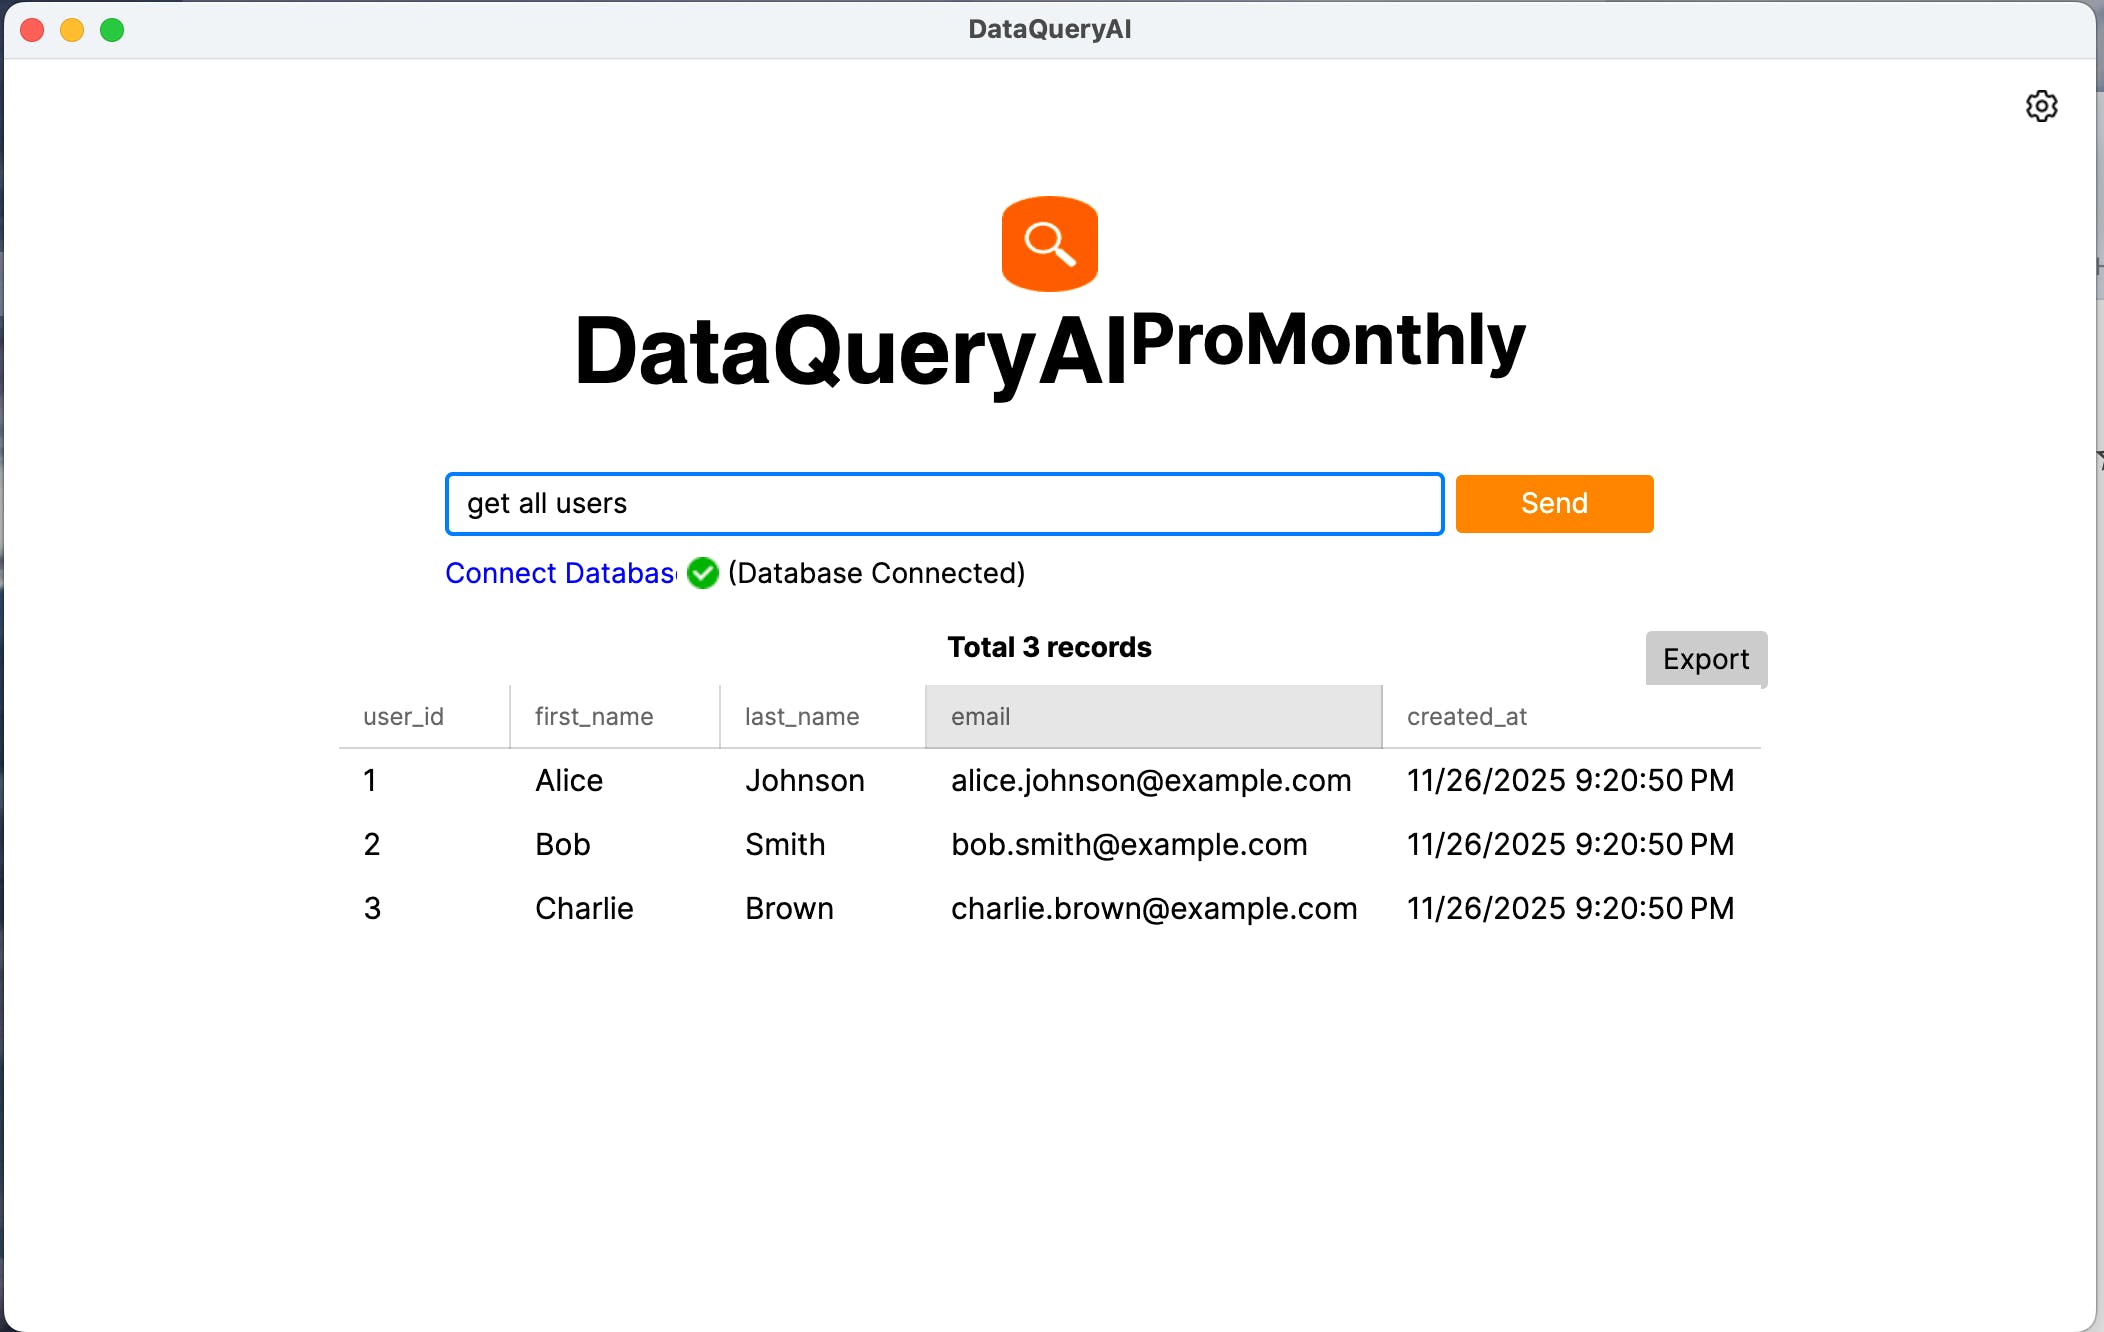Viewport: 2104px width, 1332px height.
Task: Sort by the user_id column header
Action: 404,717
